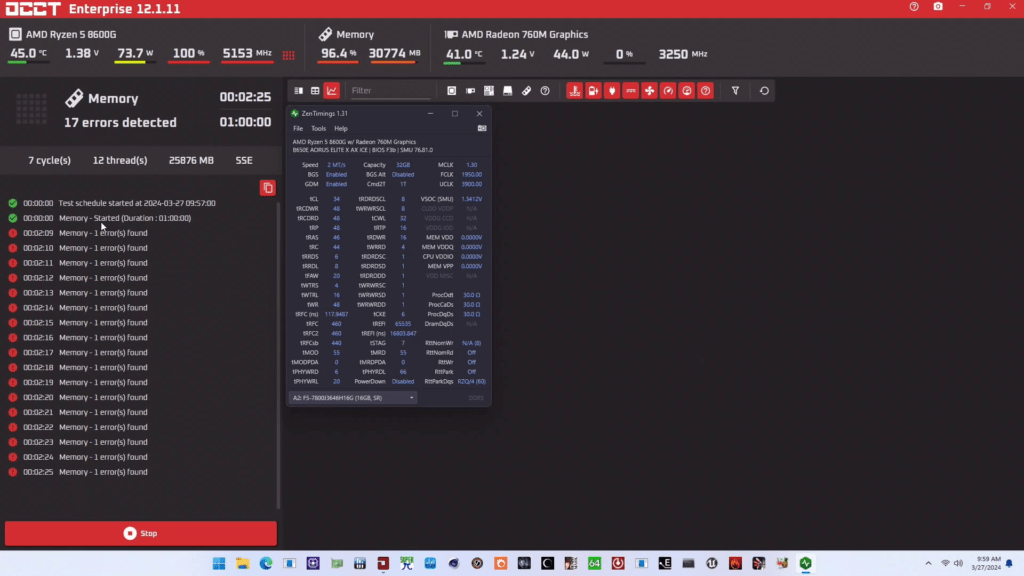This screenshot has height=576, width=1024.
Task: Toggle temperature sensors filter
Action: tap(575, 91)
